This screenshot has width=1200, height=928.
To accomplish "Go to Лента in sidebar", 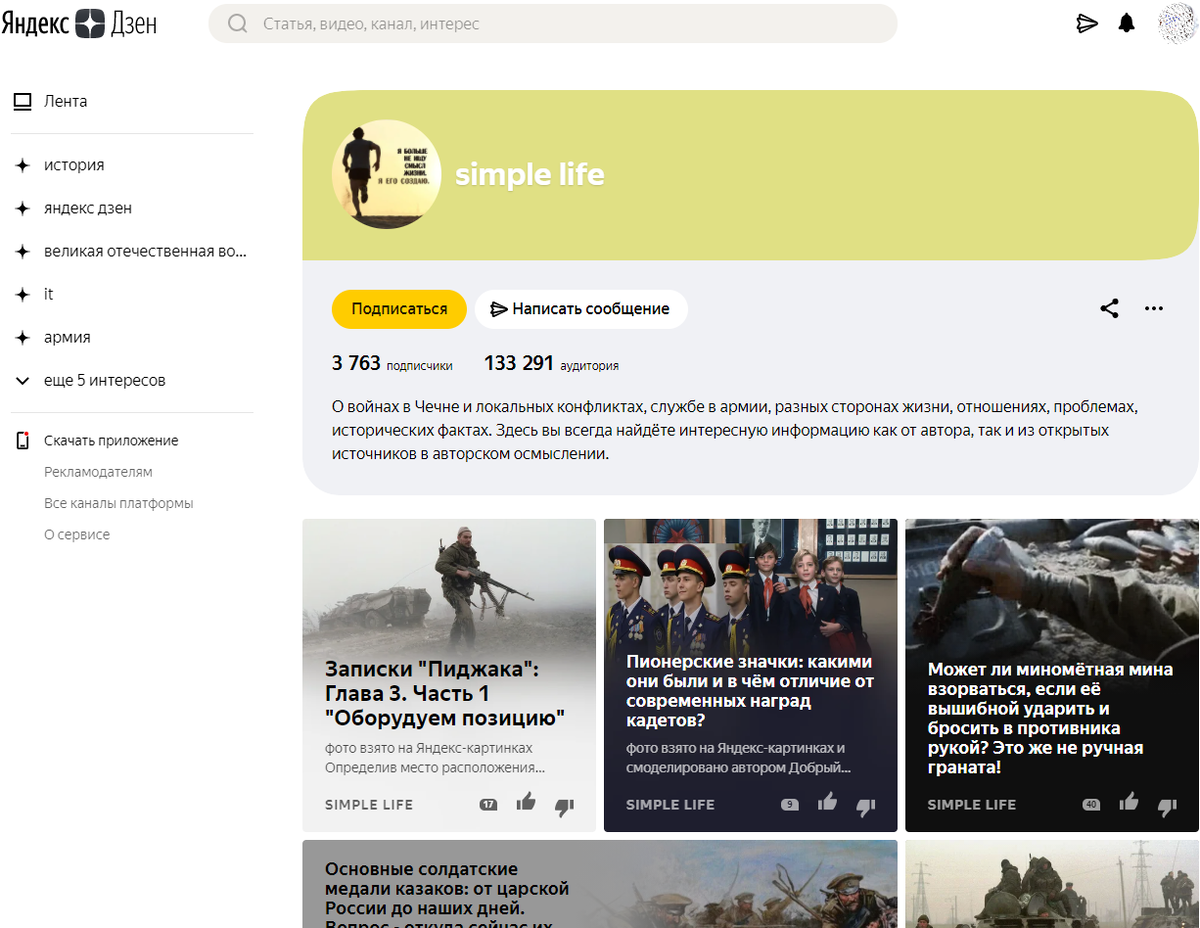I will [x=65, y=101].
